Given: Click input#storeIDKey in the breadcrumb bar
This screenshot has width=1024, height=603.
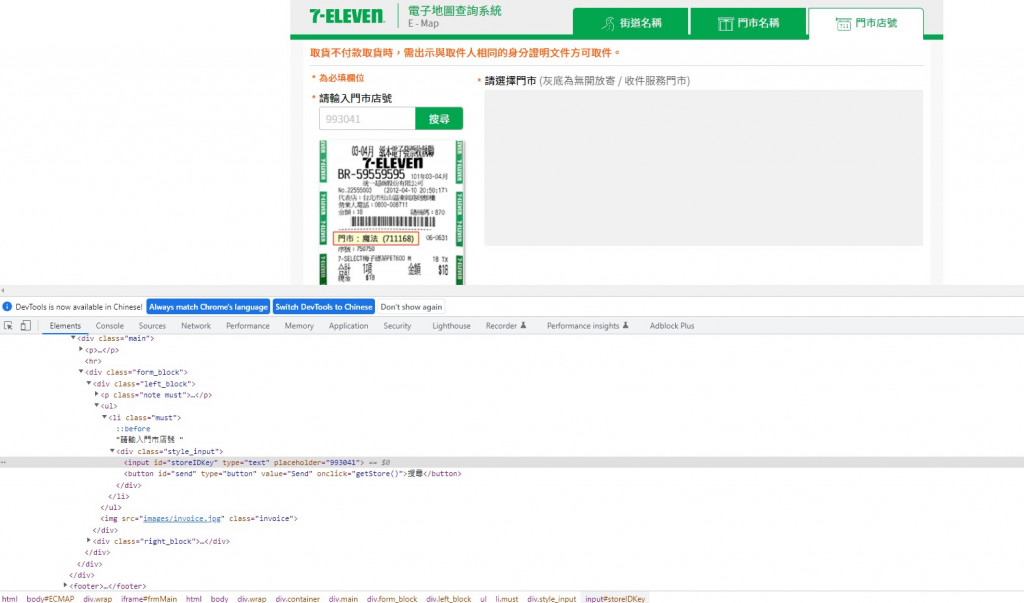Looking at the screenshot, I should pos(615,598).
